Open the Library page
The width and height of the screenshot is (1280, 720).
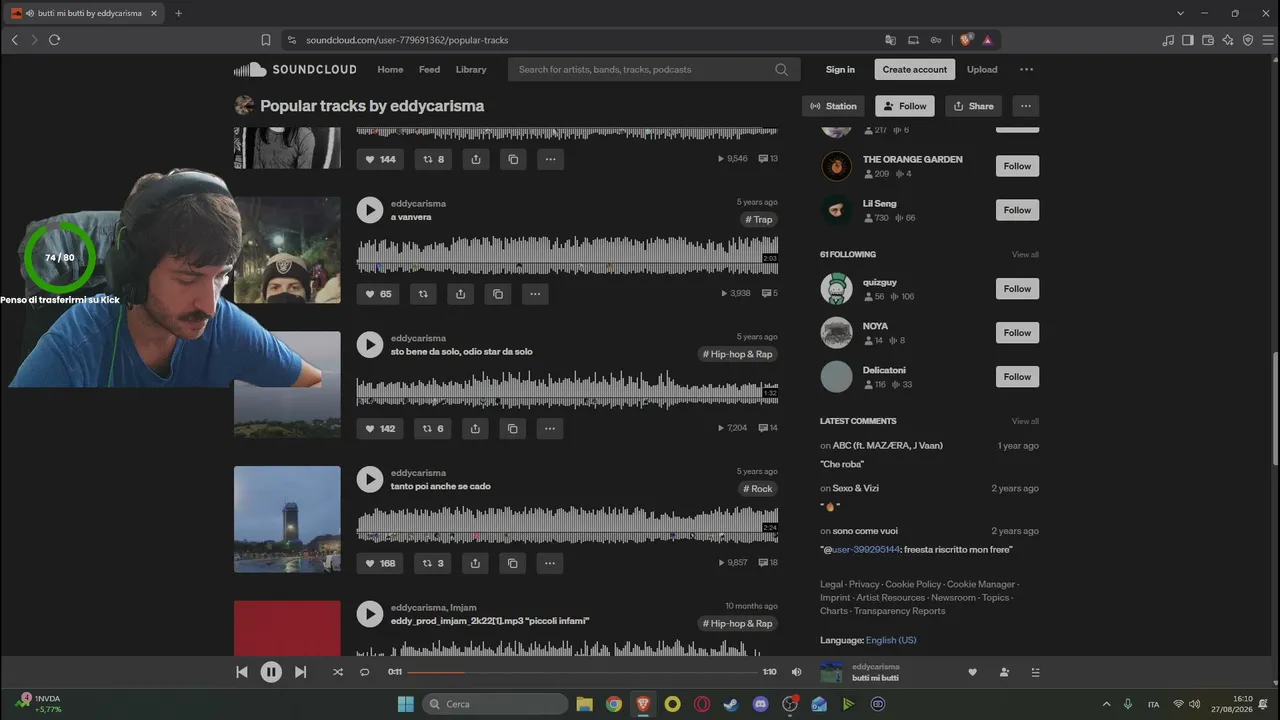point(471,70)
